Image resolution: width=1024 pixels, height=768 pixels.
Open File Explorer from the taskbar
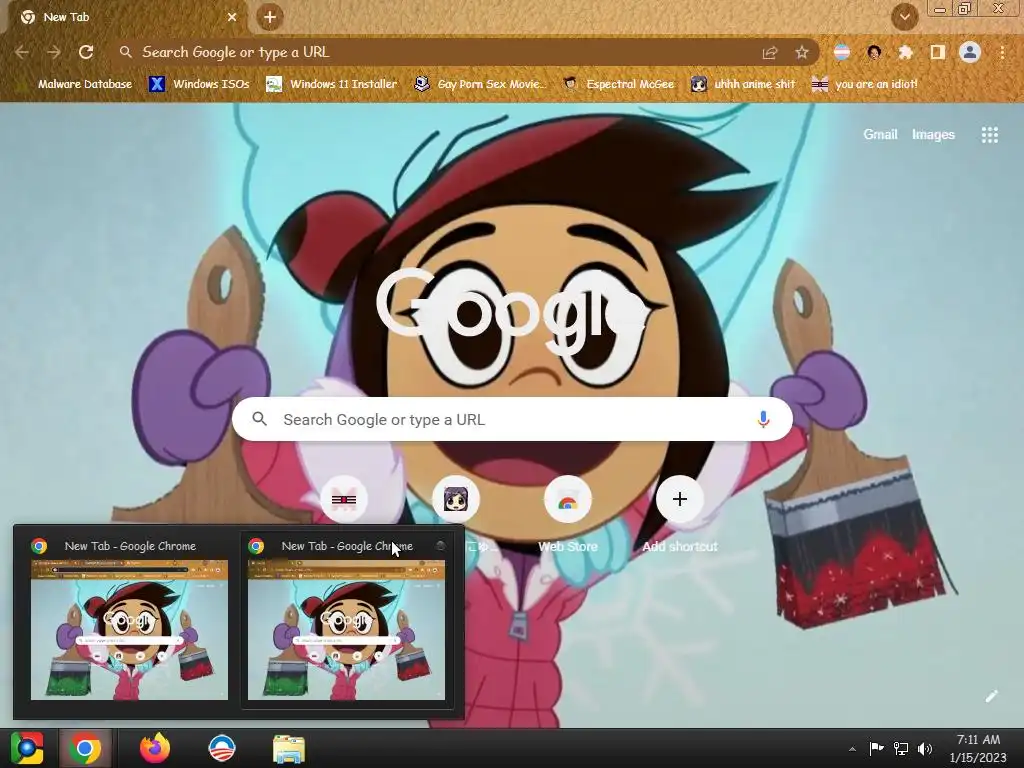pyautogui.click(x=289, y=749)
